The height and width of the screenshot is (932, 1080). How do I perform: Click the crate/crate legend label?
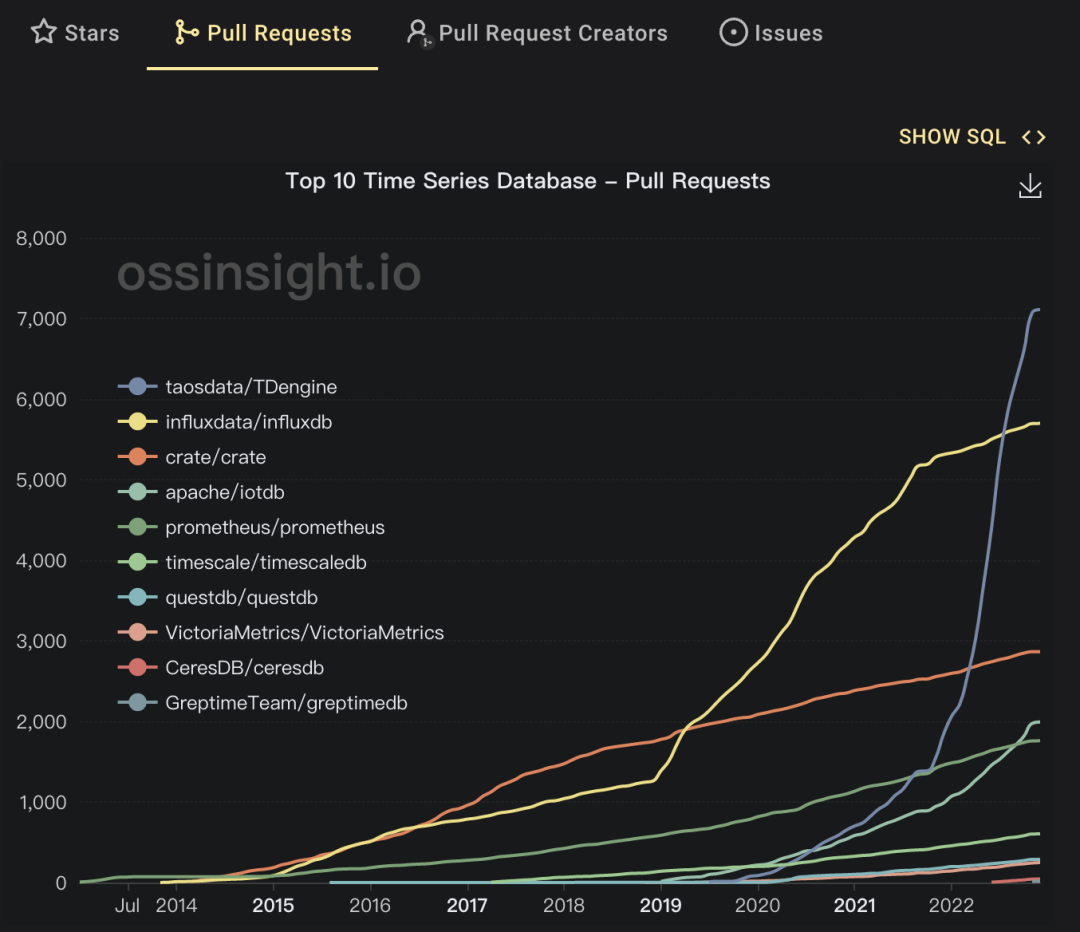tap(216, 457)
